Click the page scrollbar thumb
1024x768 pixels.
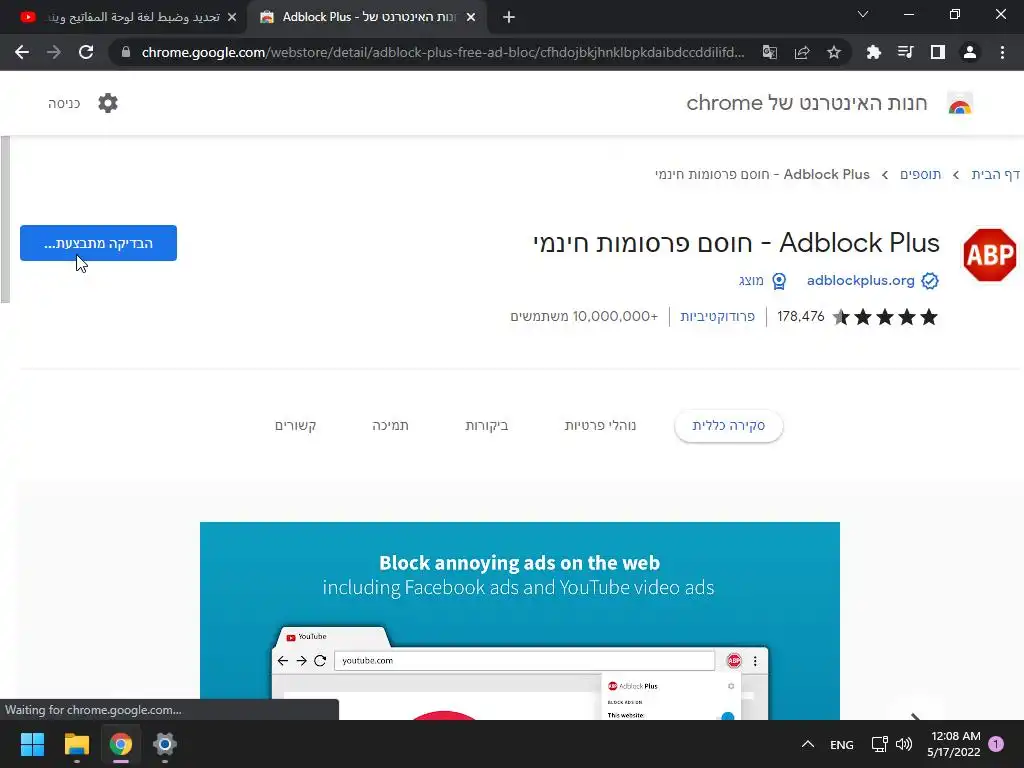(5, 219)
